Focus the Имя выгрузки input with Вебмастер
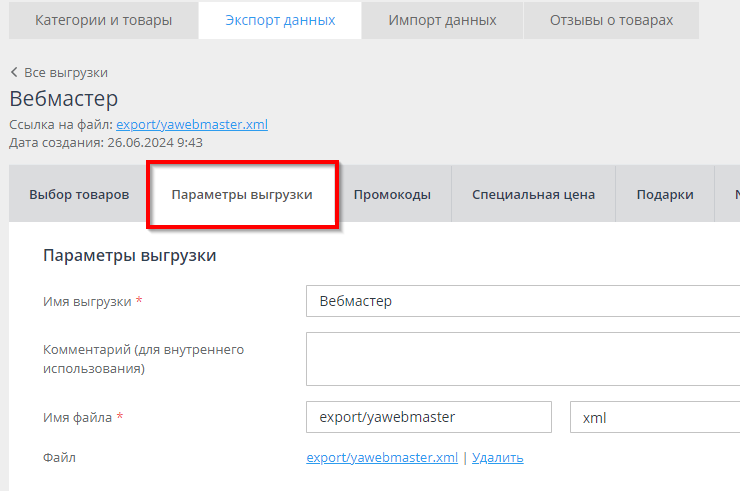740x491 pixels. pyautogui.click(x=522, y=301)
